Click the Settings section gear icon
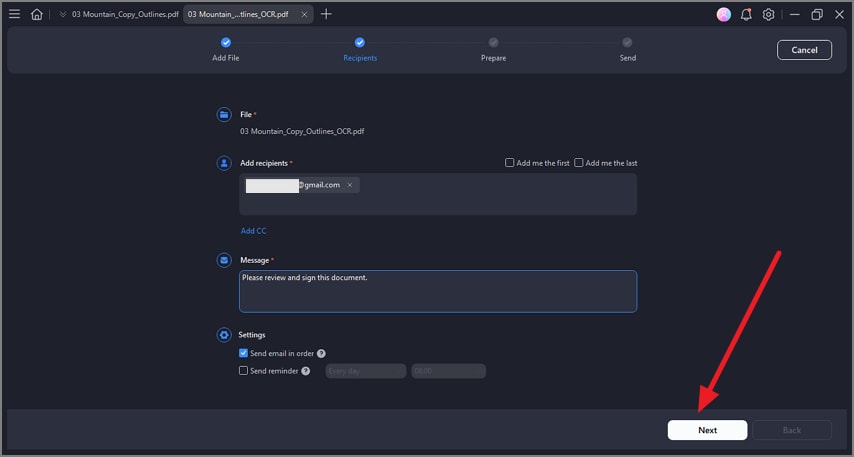This screenshot has width=854, height=457. pos(224,334)
